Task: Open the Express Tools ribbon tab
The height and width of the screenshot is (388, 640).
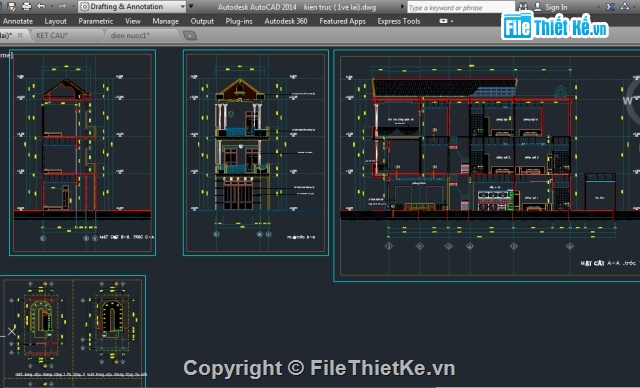Action: 398,21
